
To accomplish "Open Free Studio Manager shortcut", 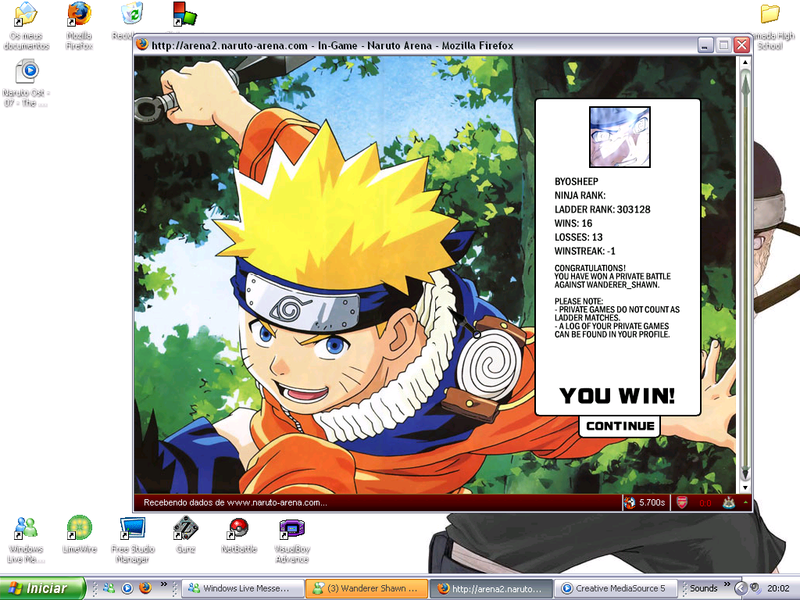I will coord(132,529).
